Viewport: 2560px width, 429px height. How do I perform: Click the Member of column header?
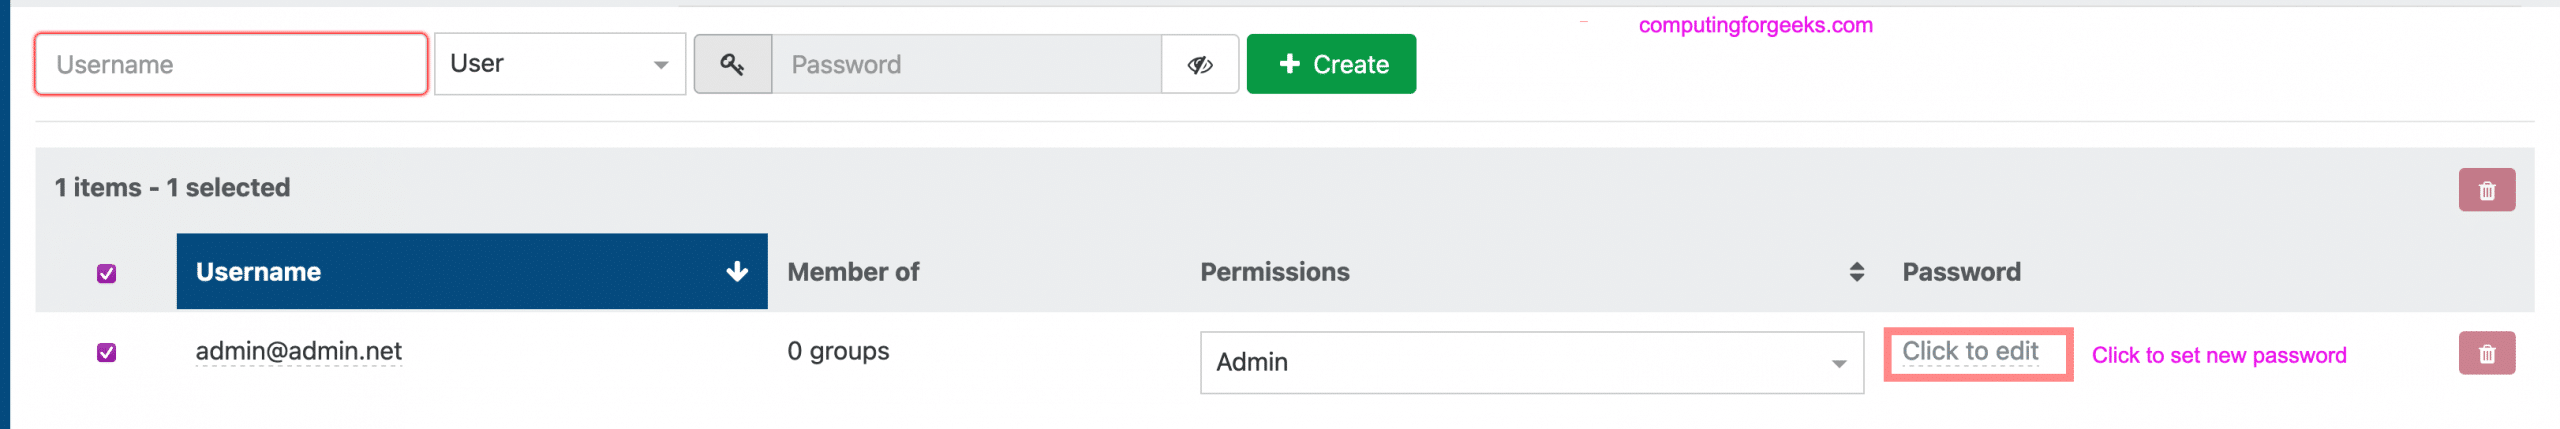853,271
